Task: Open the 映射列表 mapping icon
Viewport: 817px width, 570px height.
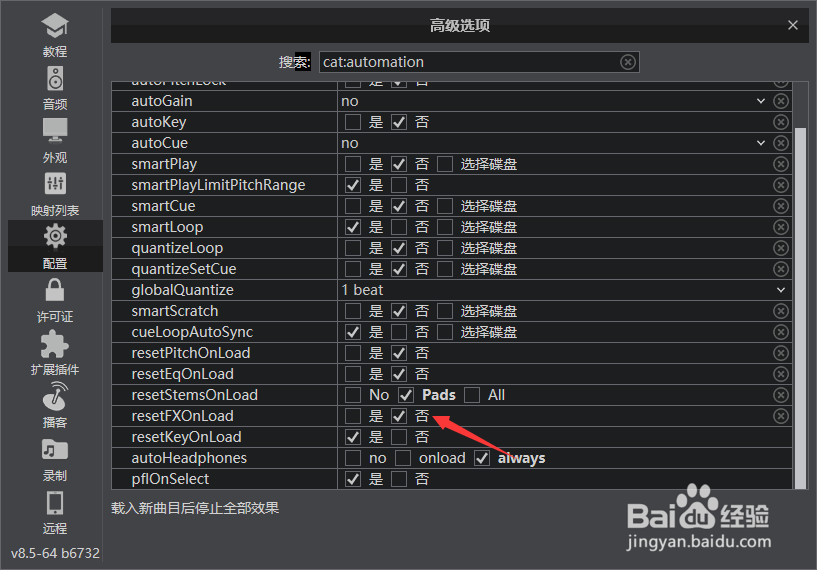Action: pyautogui.click(x=55, y=183)
